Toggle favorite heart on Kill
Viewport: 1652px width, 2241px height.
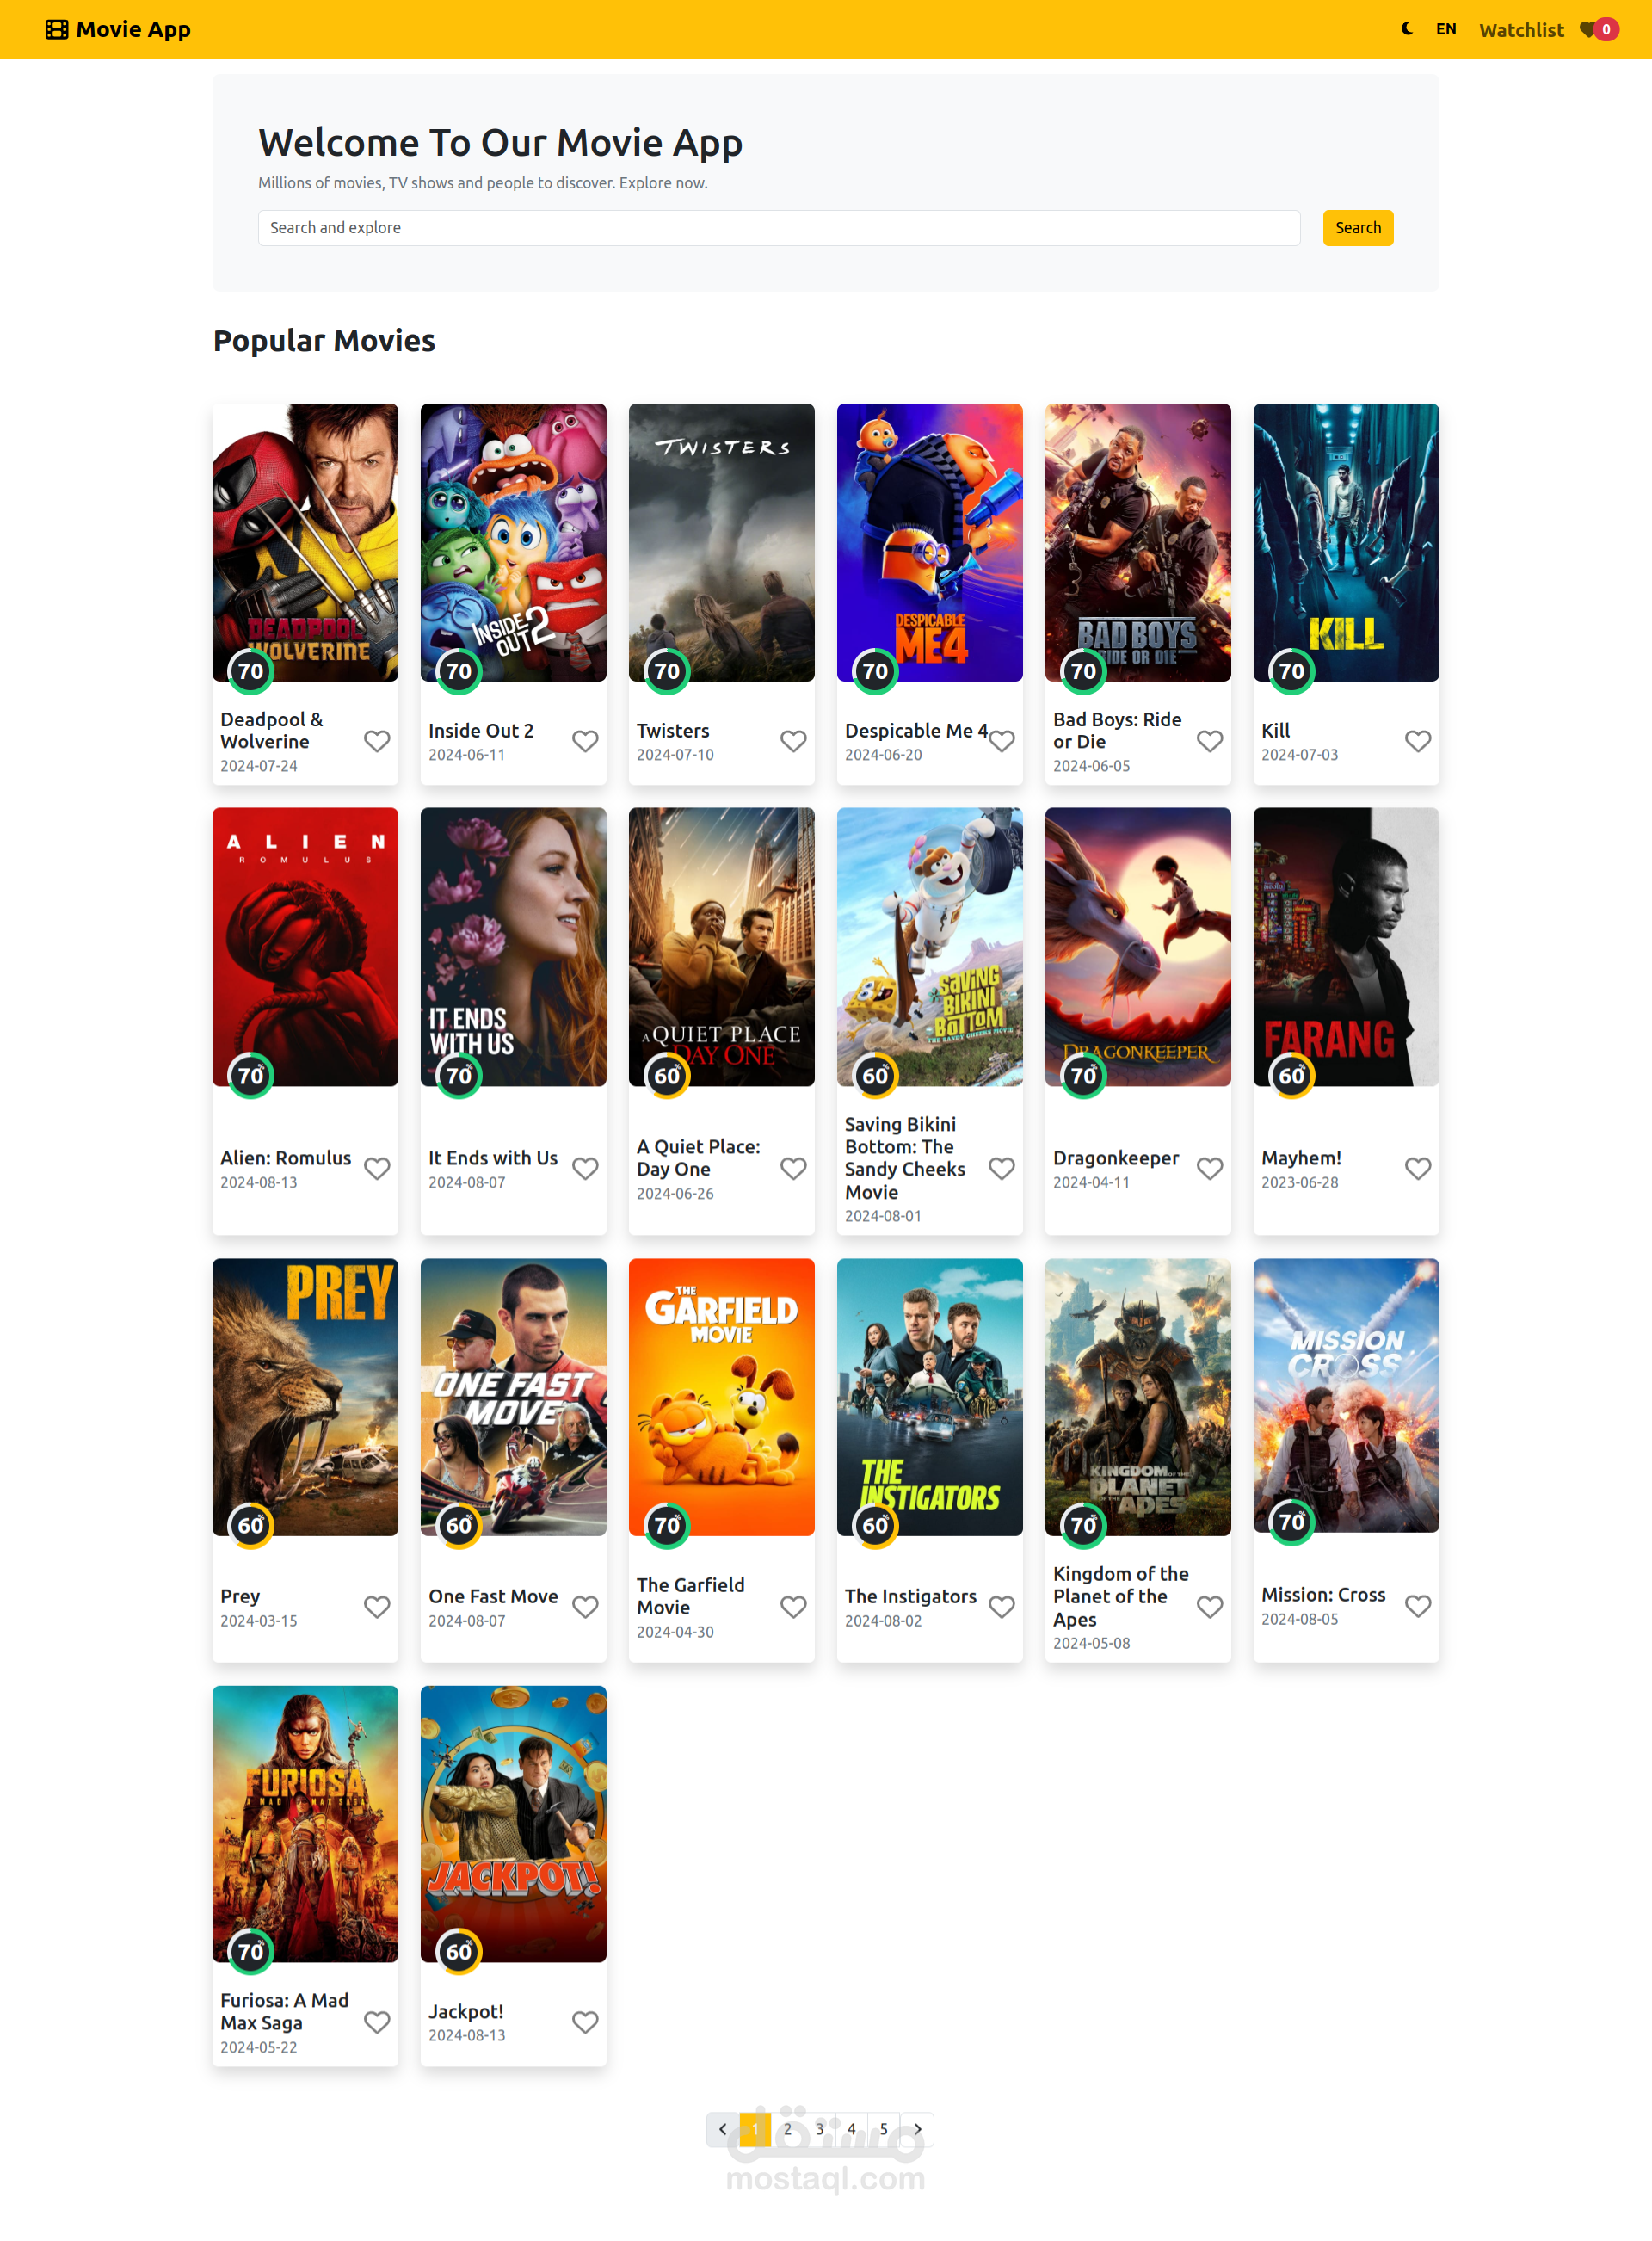(1418, 741)
